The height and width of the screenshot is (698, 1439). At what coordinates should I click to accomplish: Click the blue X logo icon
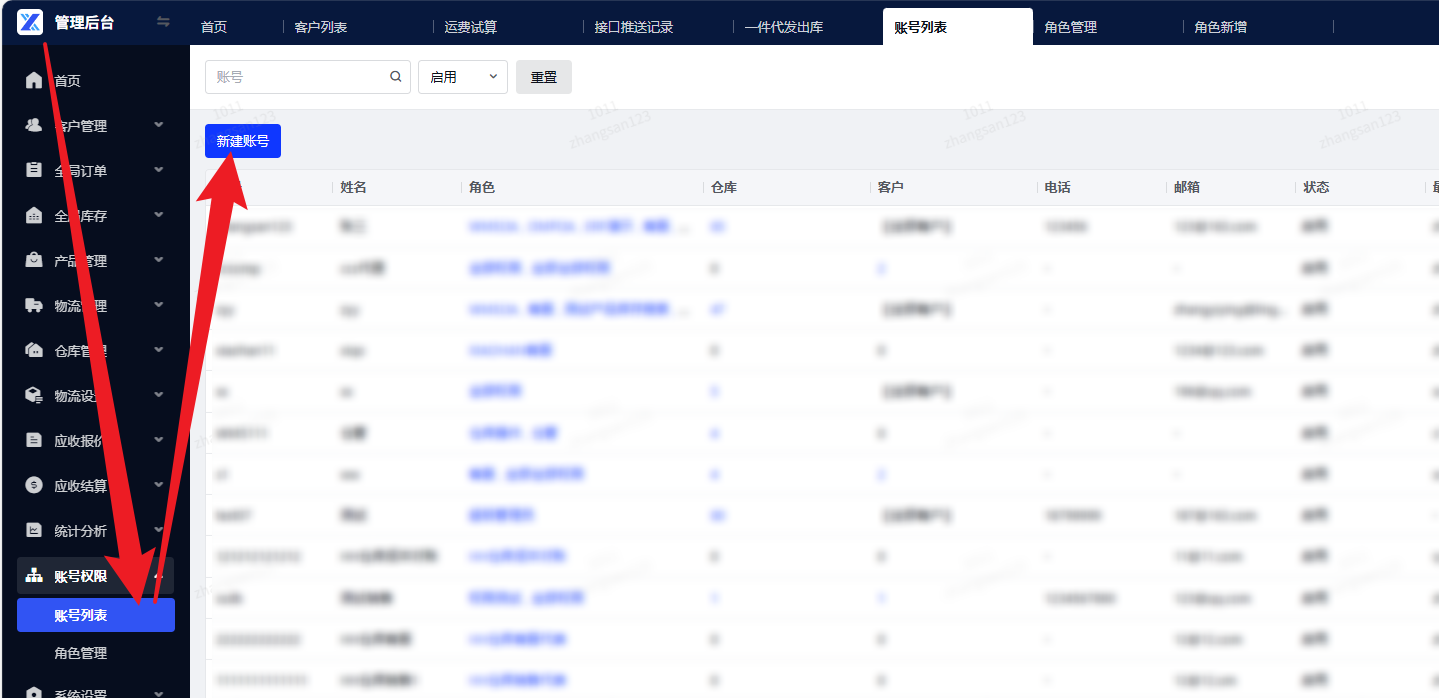tap(30, 22)
